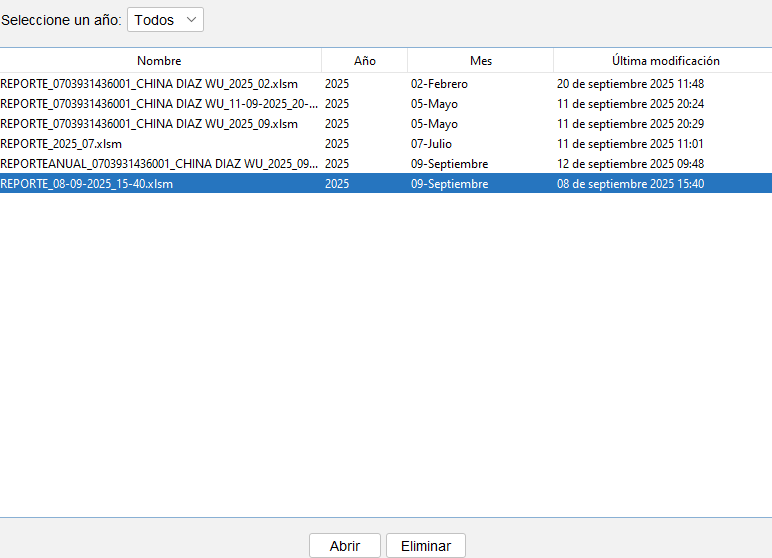Sort list by Nombre column header

[x=160, y=61]
